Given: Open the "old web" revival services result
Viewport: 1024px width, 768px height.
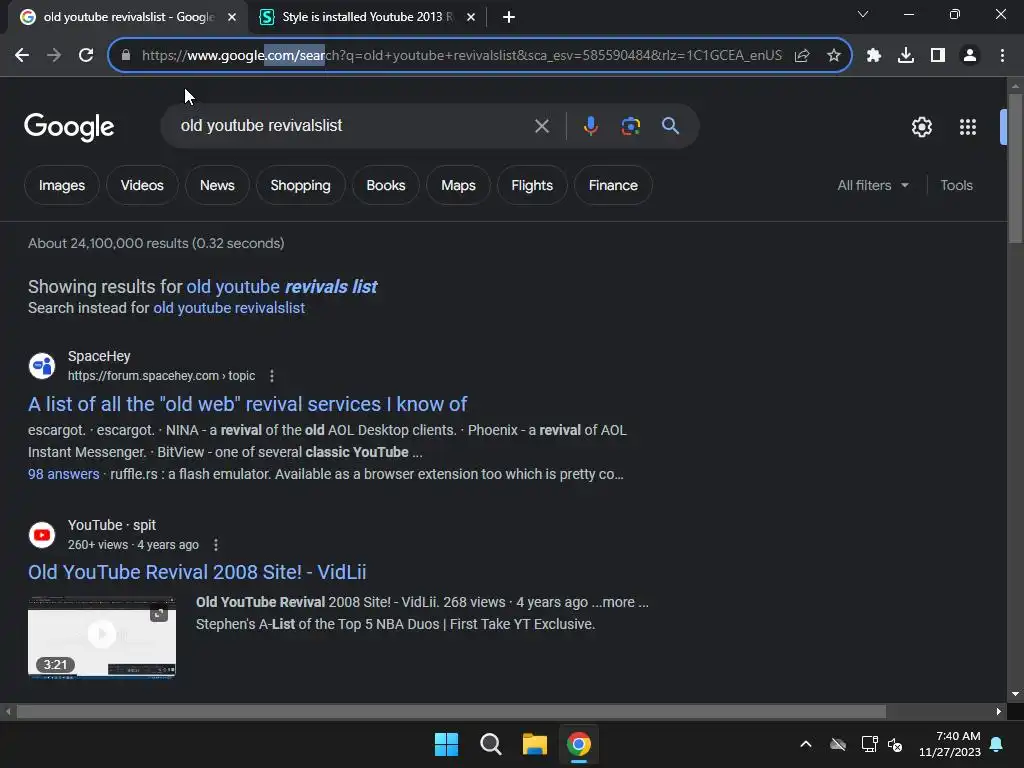Looking at the screenshot, I should tap(247, 404).
